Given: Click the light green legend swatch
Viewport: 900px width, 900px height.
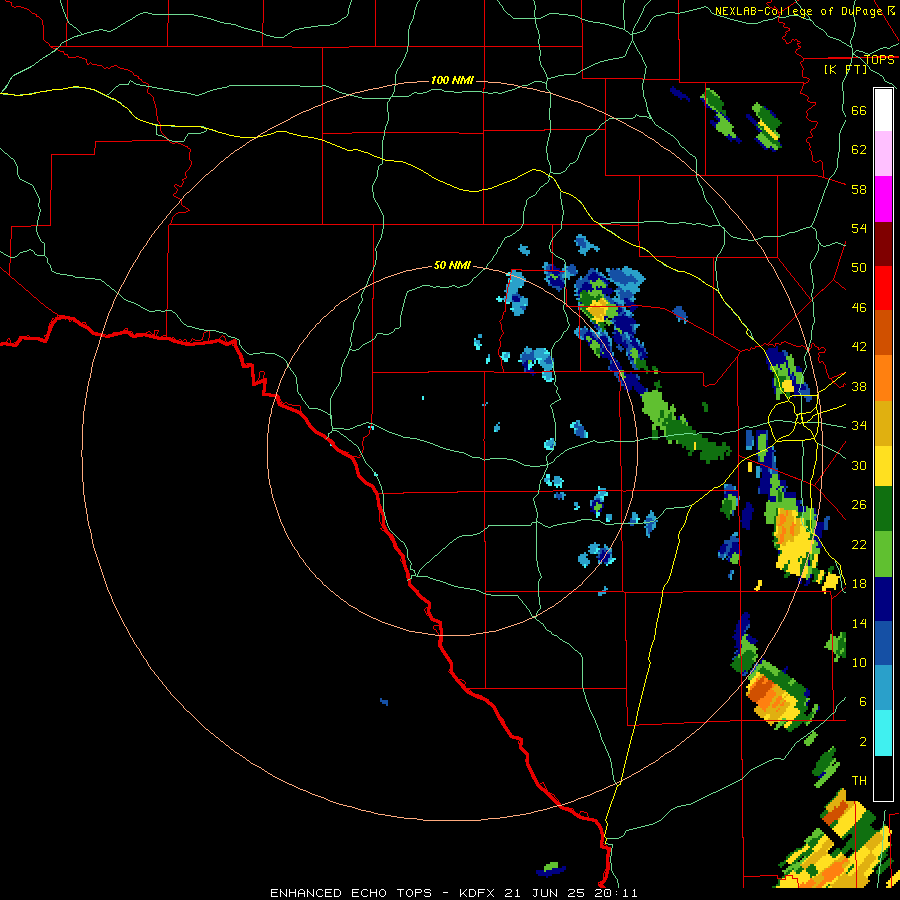Looking at the screenshot, I should point(883,554).
